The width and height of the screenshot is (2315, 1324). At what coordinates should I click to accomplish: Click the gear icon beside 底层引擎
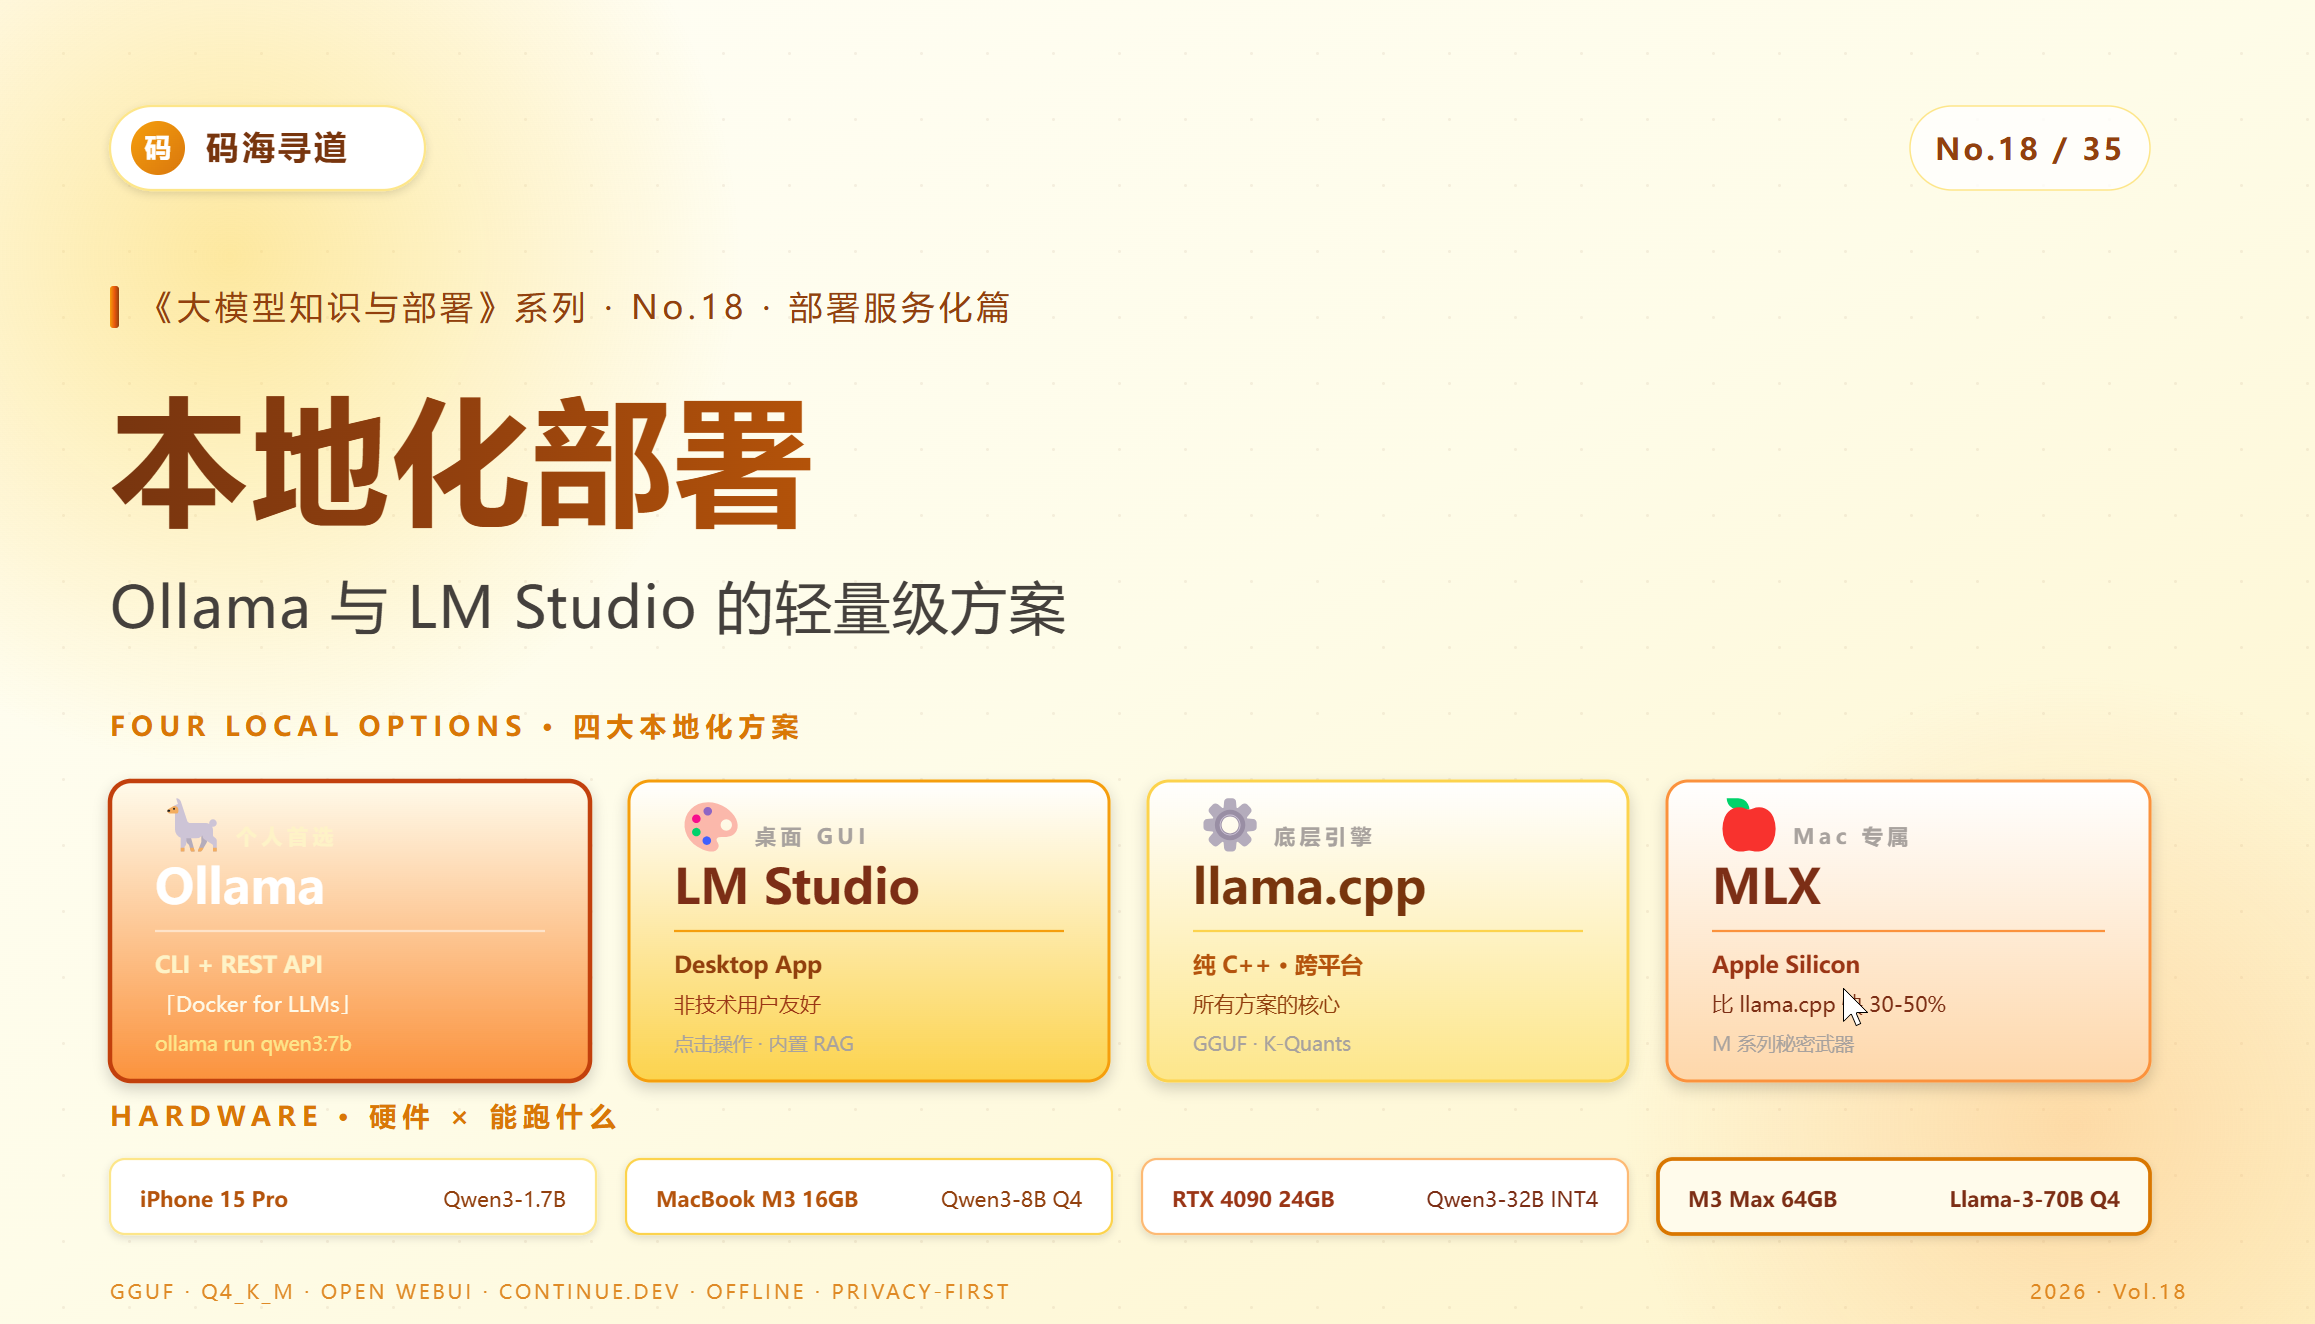click(x=1230, y=825)
